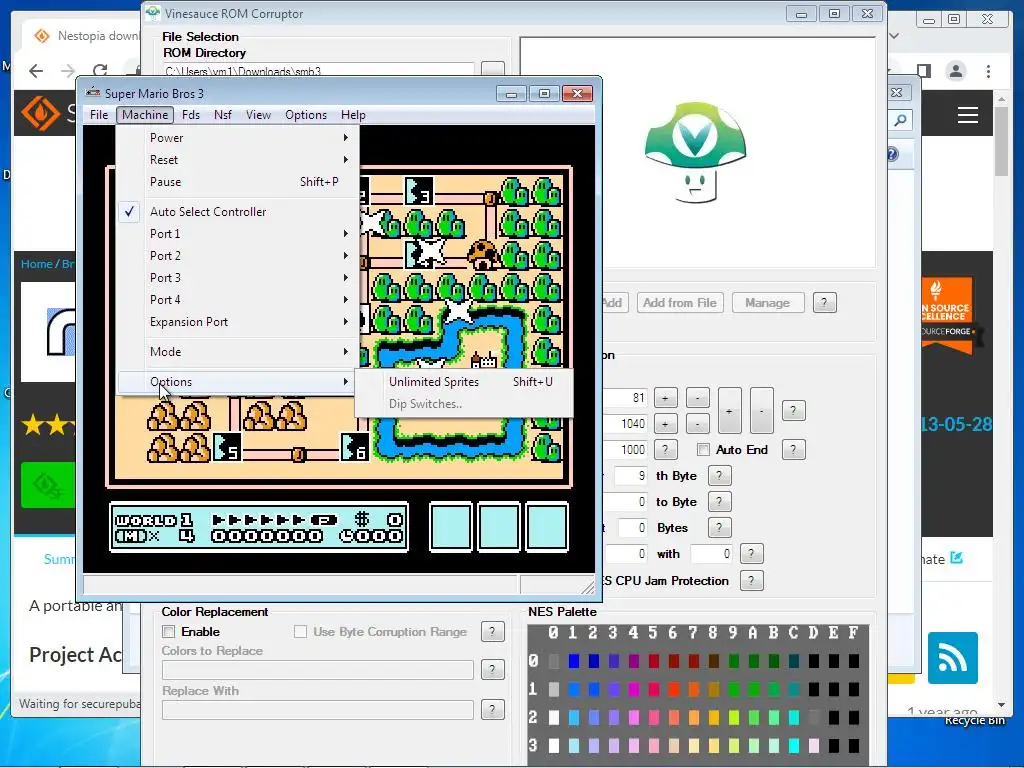Expand the Port 3 submenu
Screen dimensions: 1024x768
[237, 278]
